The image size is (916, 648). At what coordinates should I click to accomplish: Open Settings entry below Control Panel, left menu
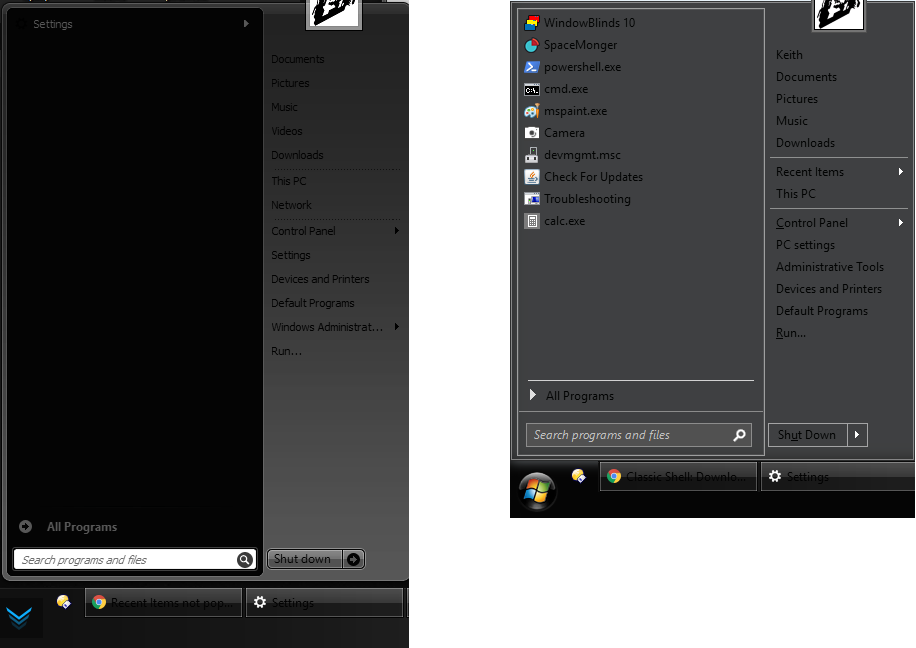290,255
